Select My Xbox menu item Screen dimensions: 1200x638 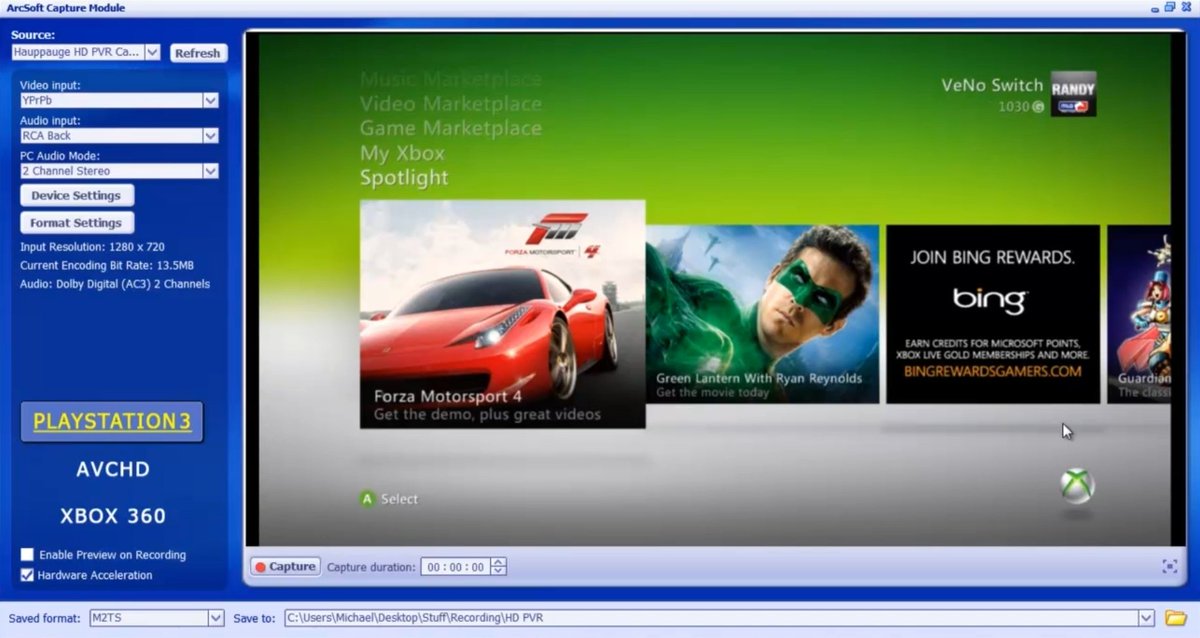point(402,153)
